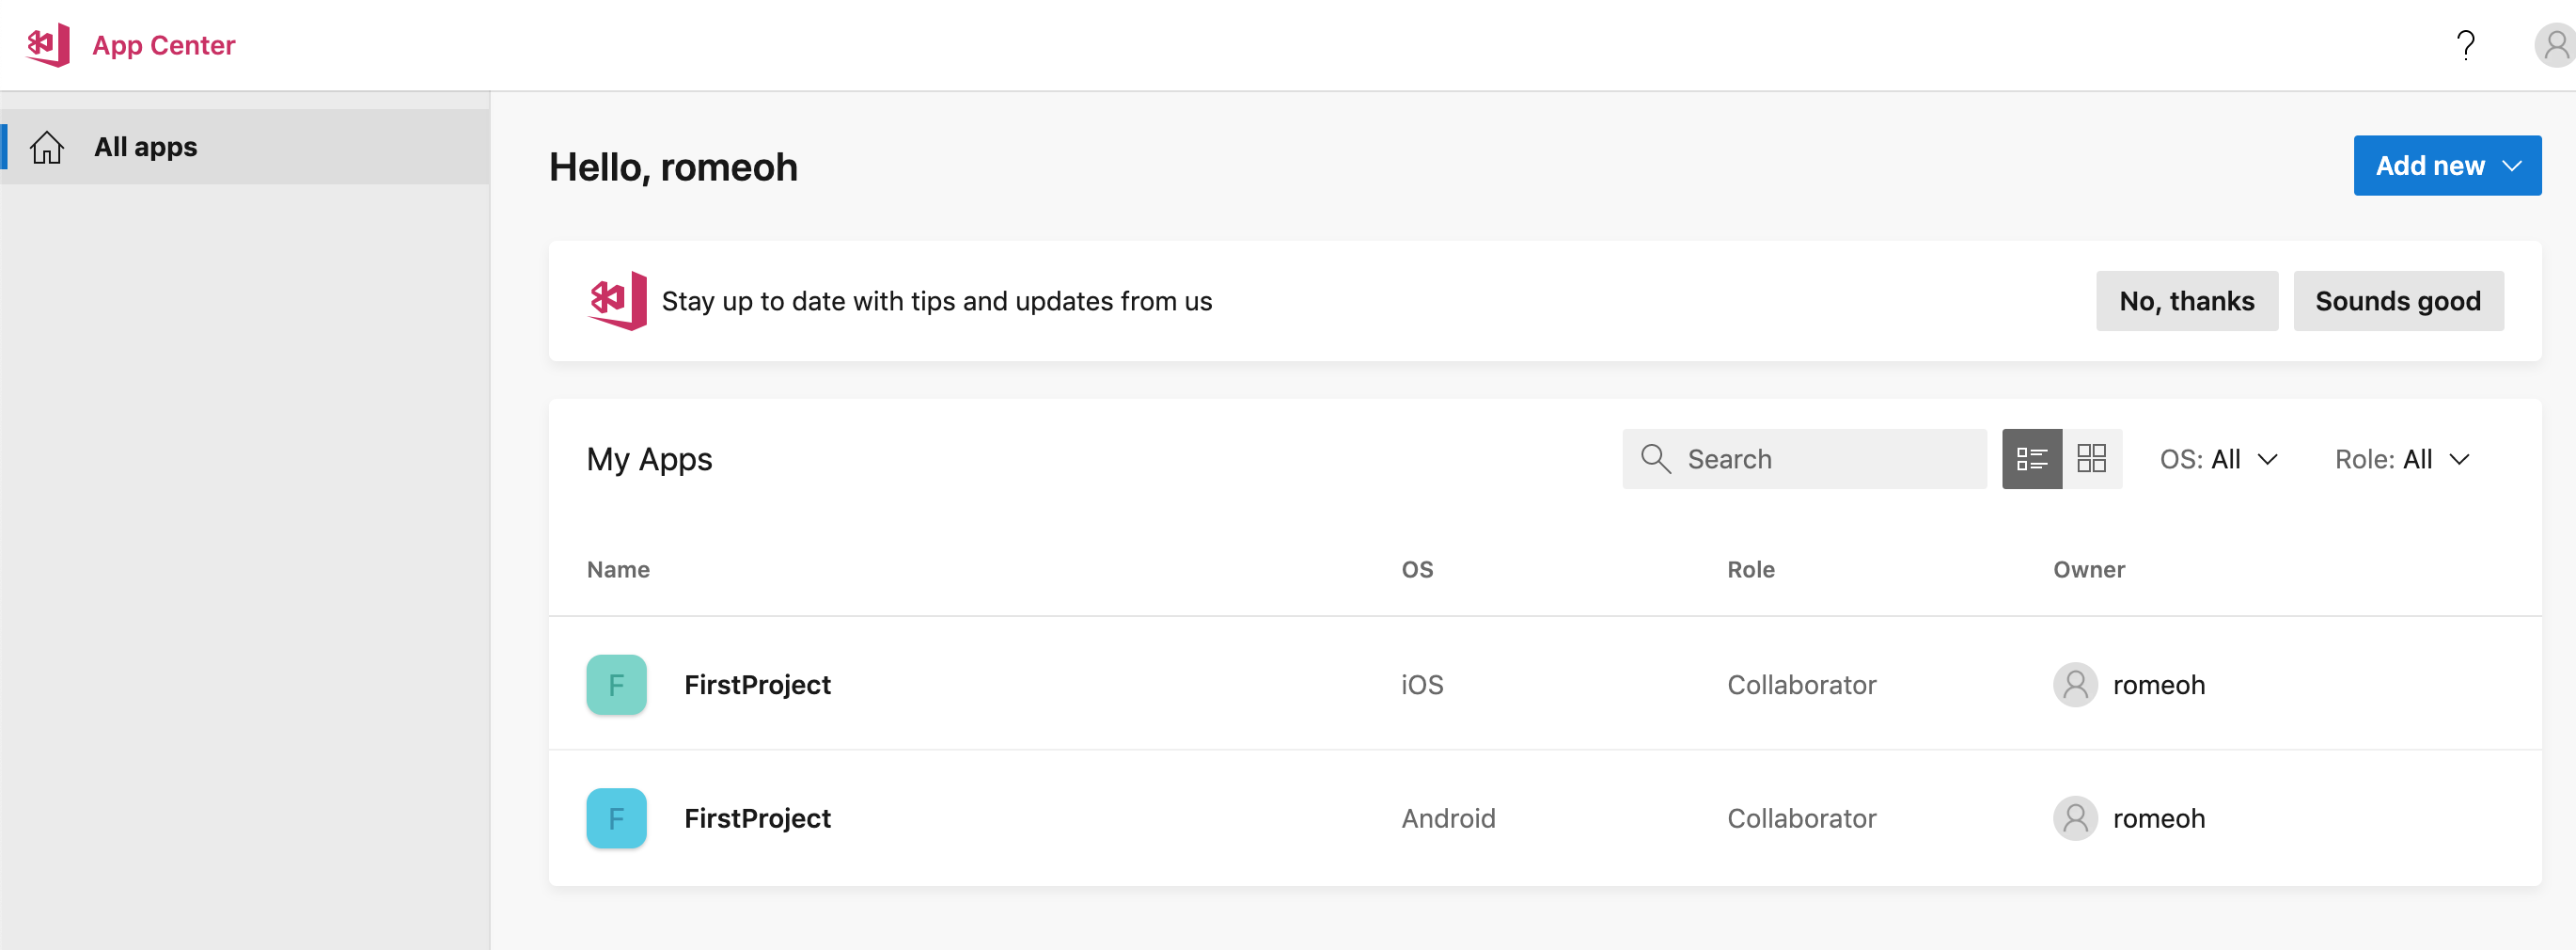Click the owner avatar in the iOS row

pos(2075,685)
